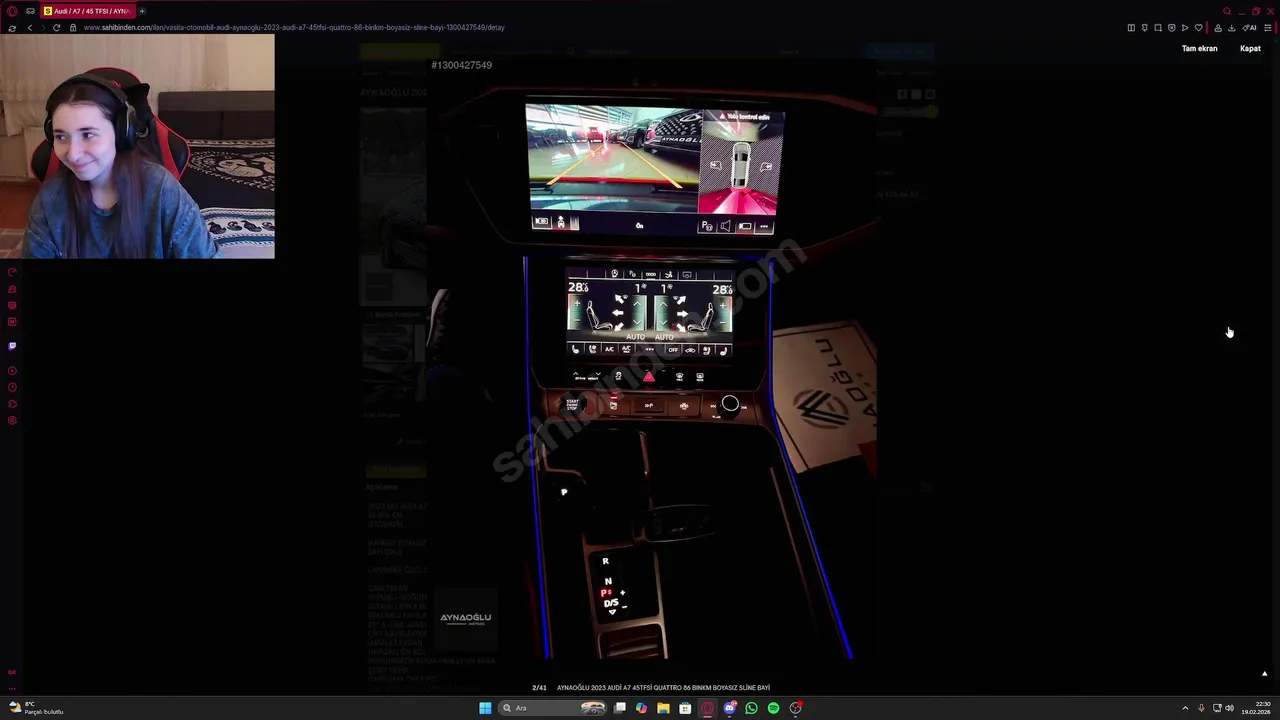Open the AI assistant icon
This screenshot has height=720, width=1280.
1249,28
